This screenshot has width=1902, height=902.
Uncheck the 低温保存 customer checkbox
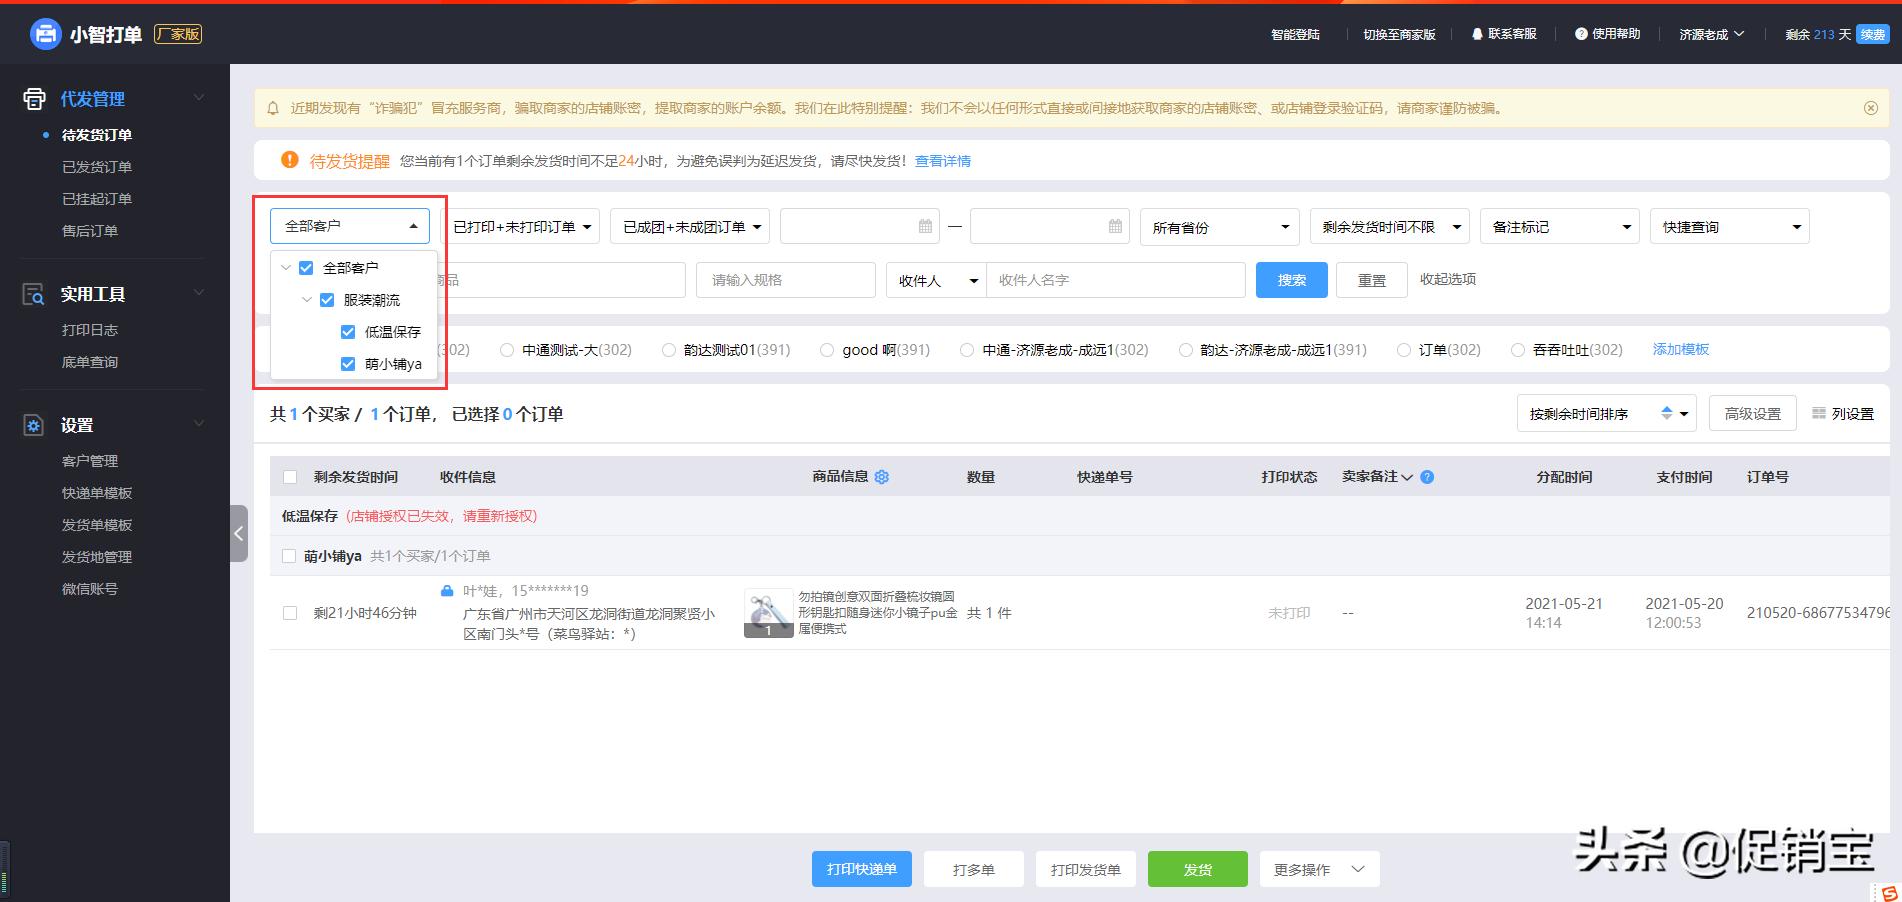coord(347,331)
